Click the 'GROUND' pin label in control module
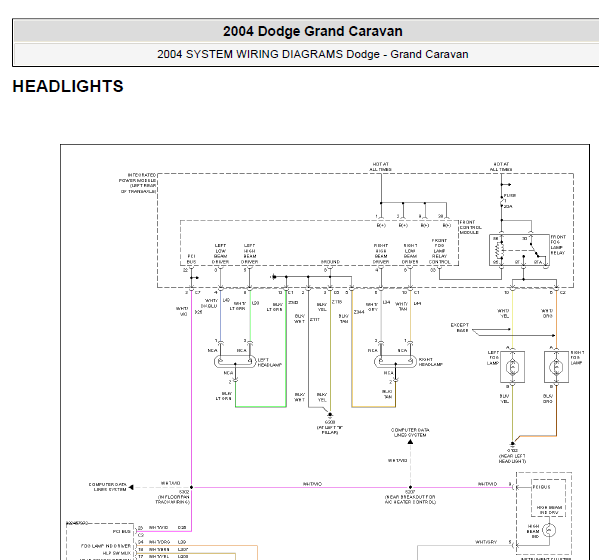 point(330,262)
